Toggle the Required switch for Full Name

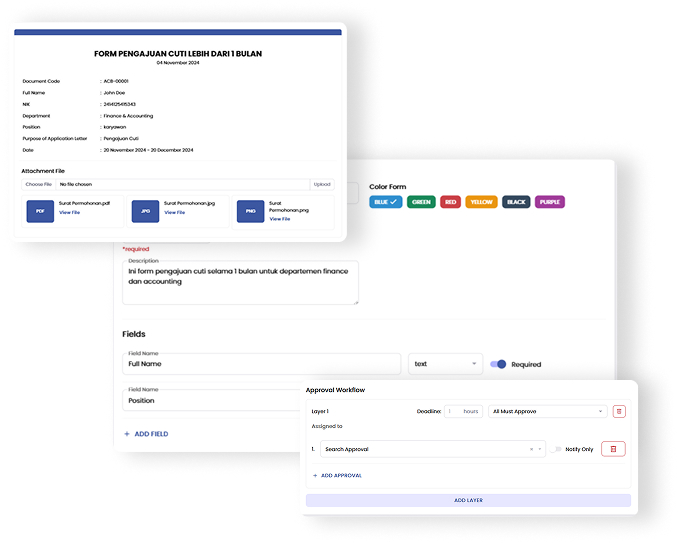(x=497, y=364)
